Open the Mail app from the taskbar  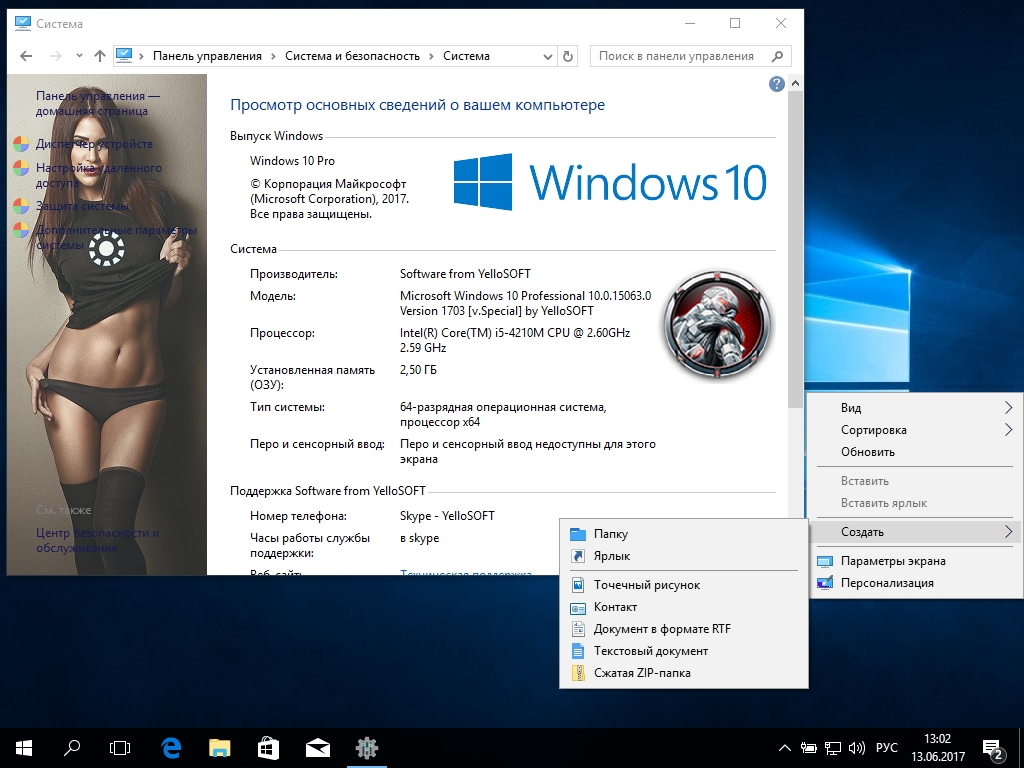(317, 748)
